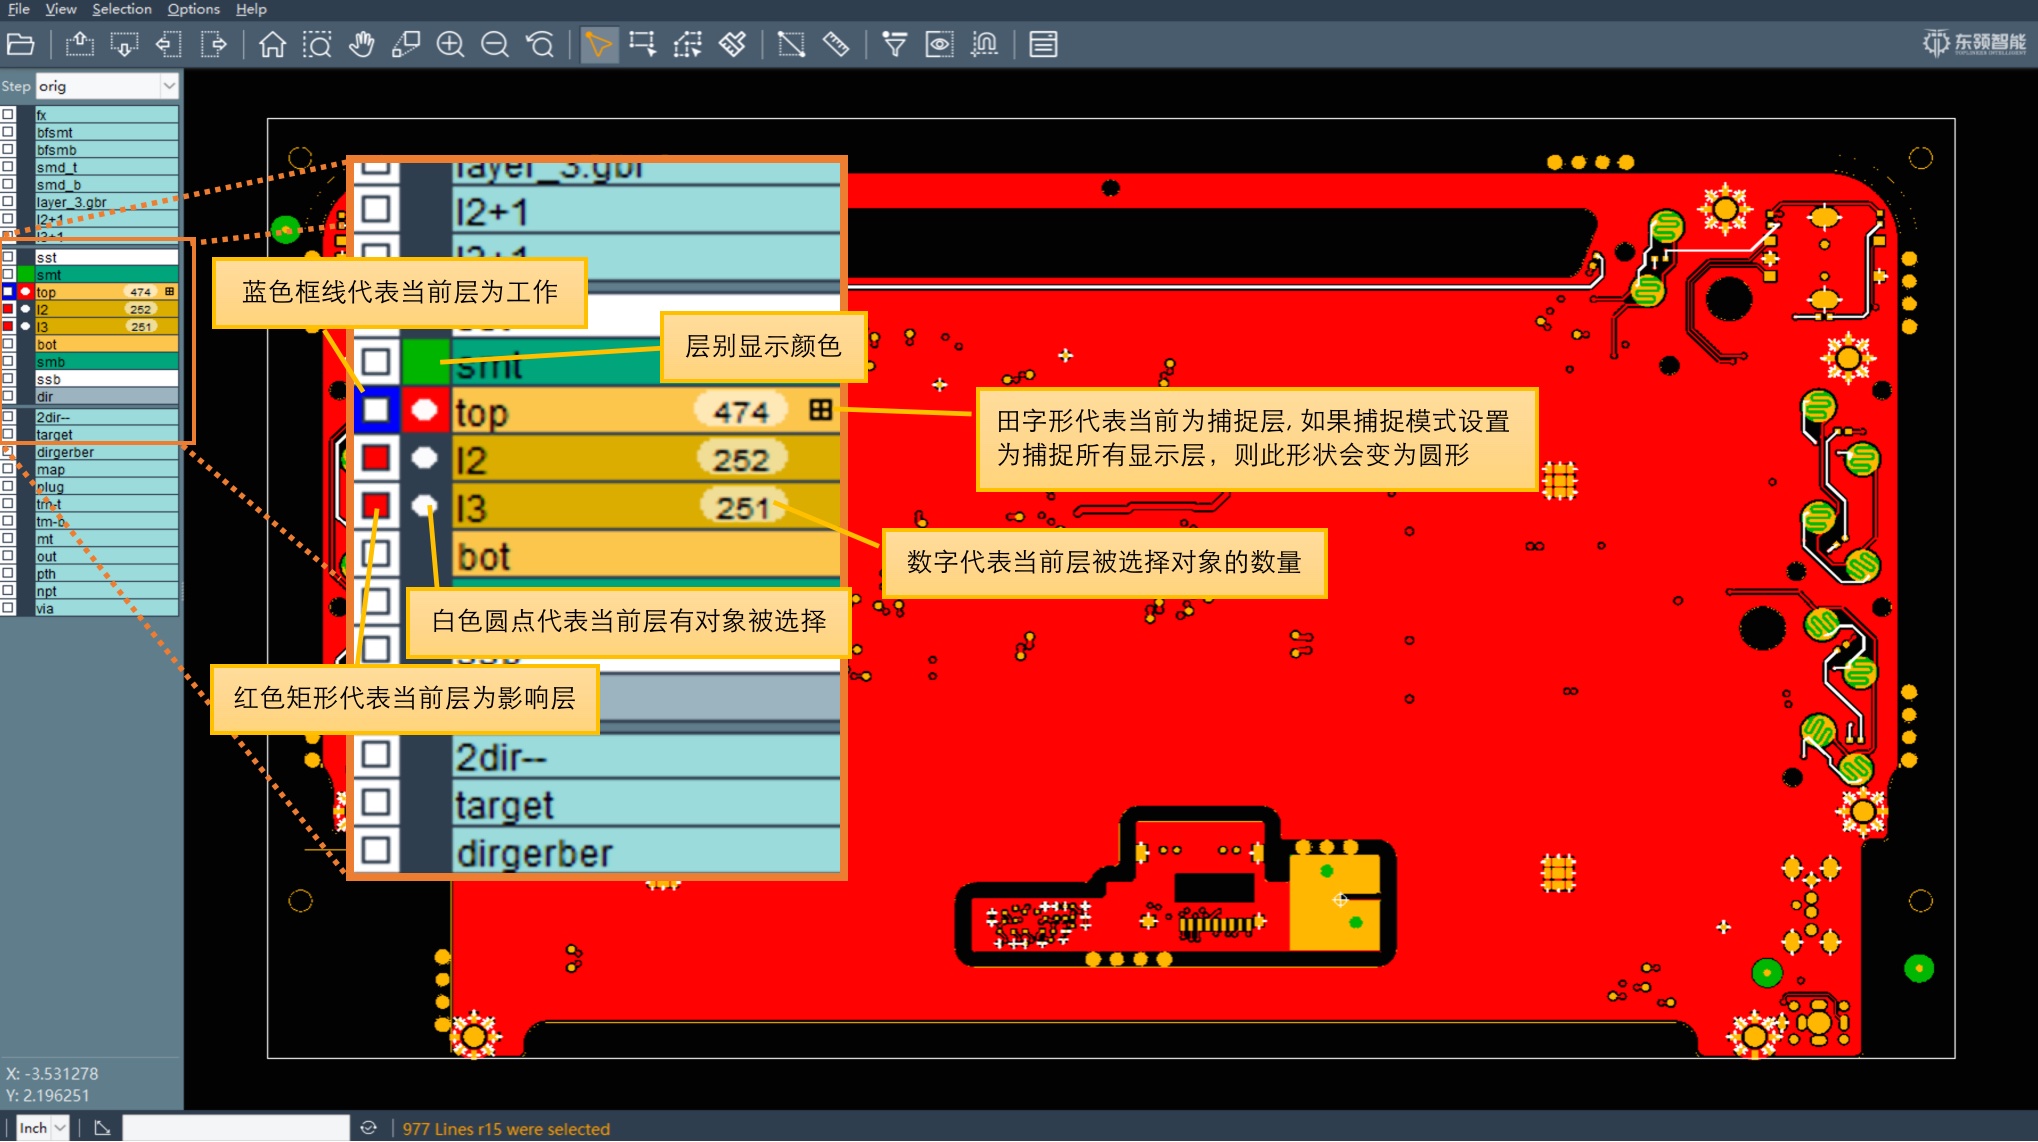
Task: Open the layer list panel icon
Action: coord(1041,44)
